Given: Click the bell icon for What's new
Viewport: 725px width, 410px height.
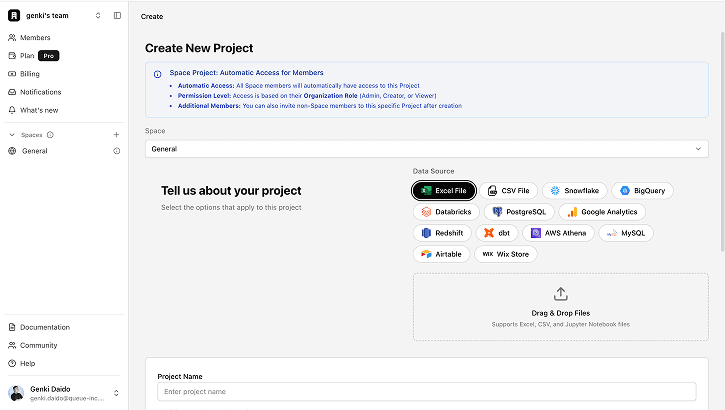Looking at the screenshot, I should point(12,110).
